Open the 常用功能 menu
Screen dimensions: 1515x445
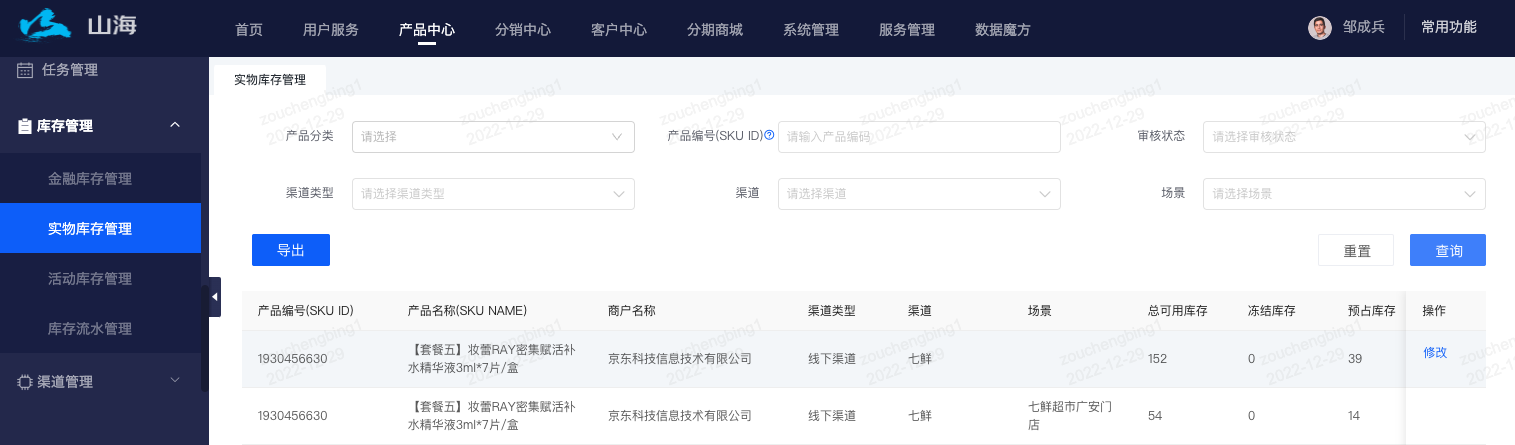pyautogui.click(x=1449, y=27)
